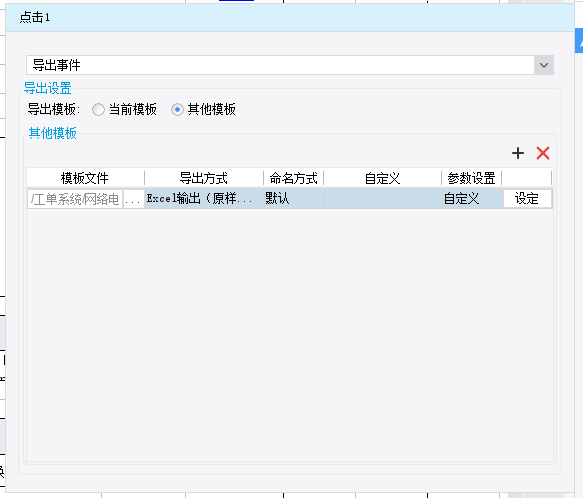Open the 导出事件 dropdown arrow

tap(544, 65)
